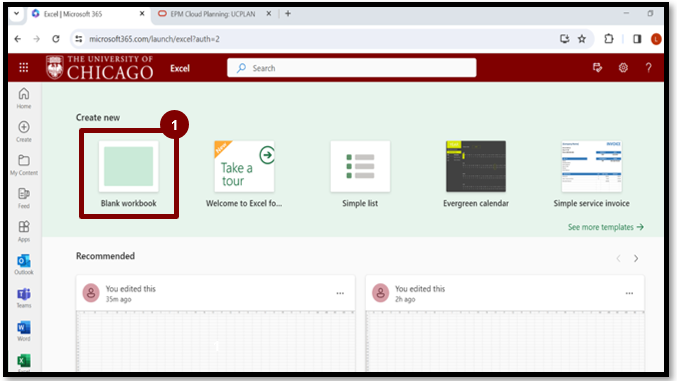
Task: Click the install app icon in address bar
Action: pyautogui.click(x=564, y=39)
